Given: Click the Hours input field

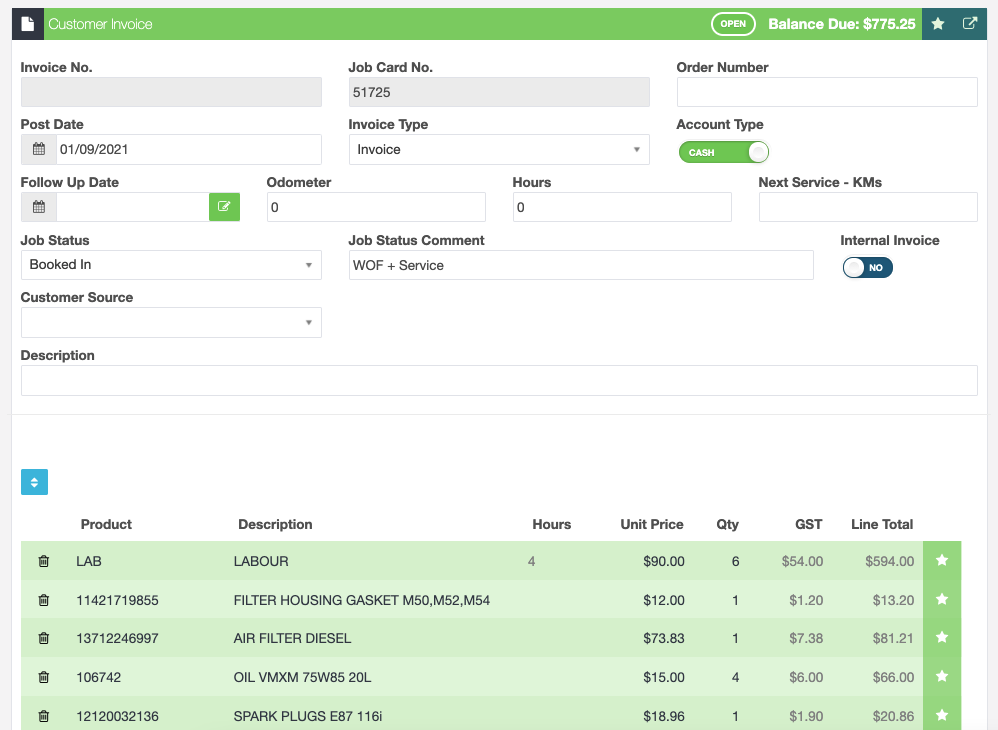Looking at the screenshot, I should [x=622, y=207].
